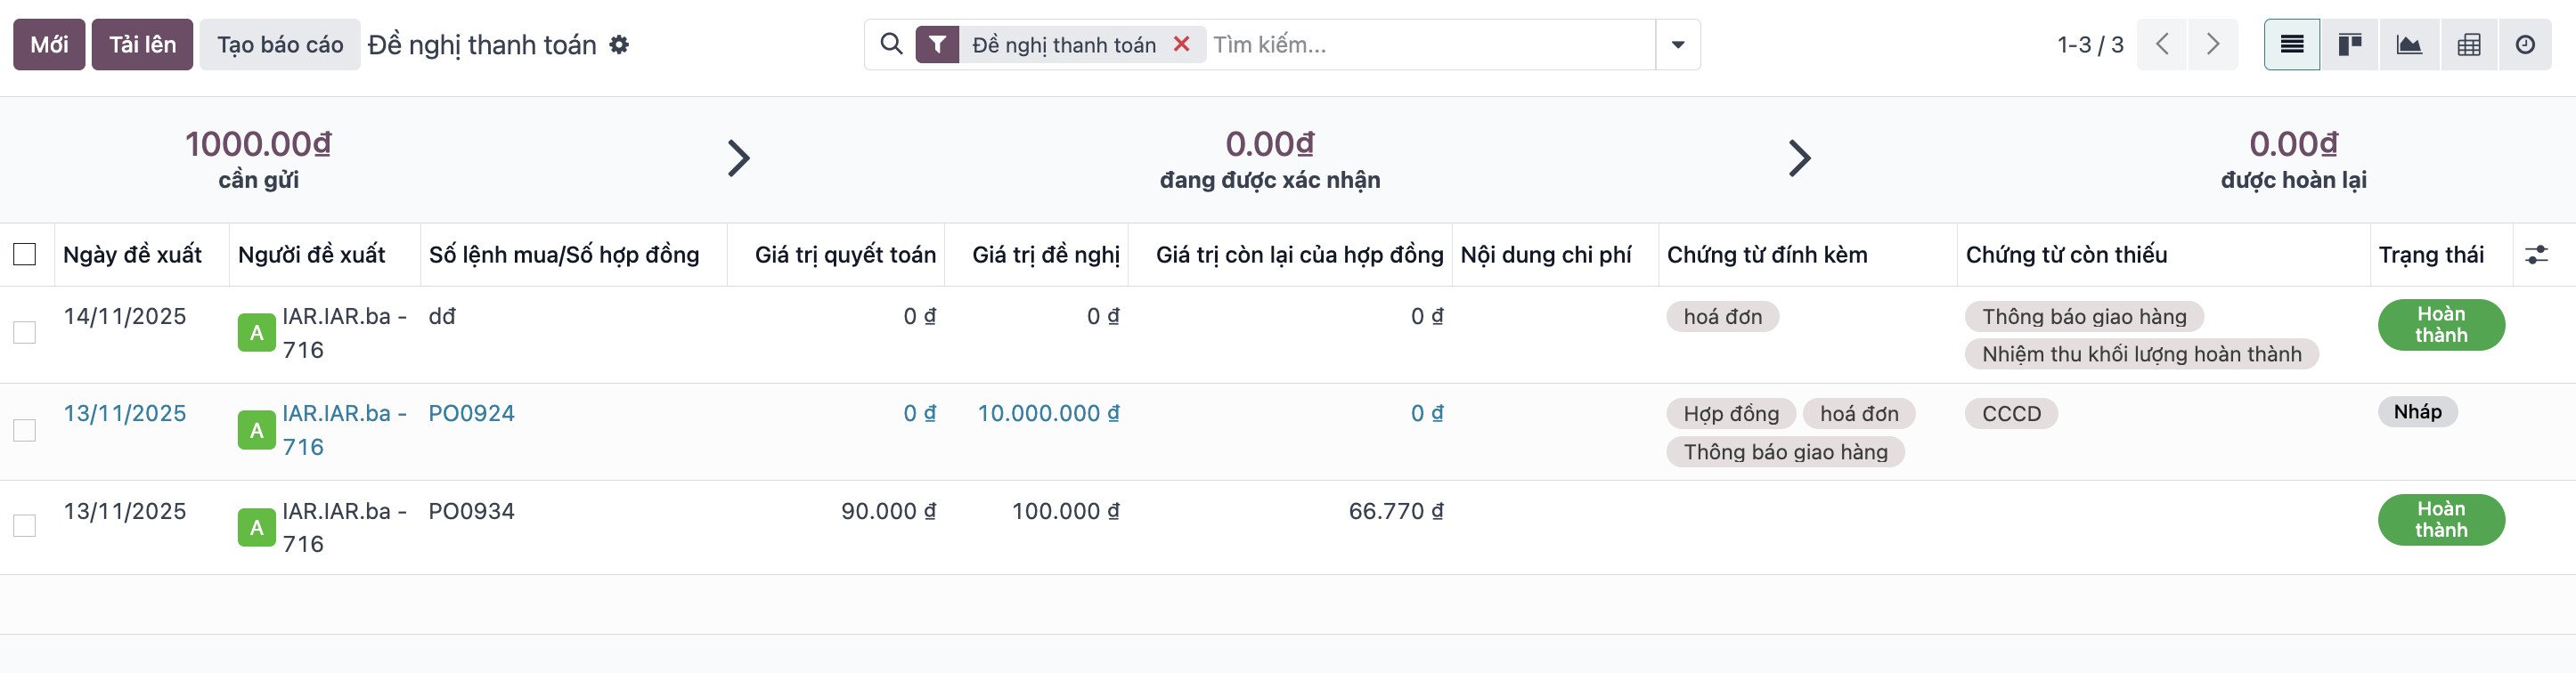
Task: Click the Mới button
Action: coord(49,45)
